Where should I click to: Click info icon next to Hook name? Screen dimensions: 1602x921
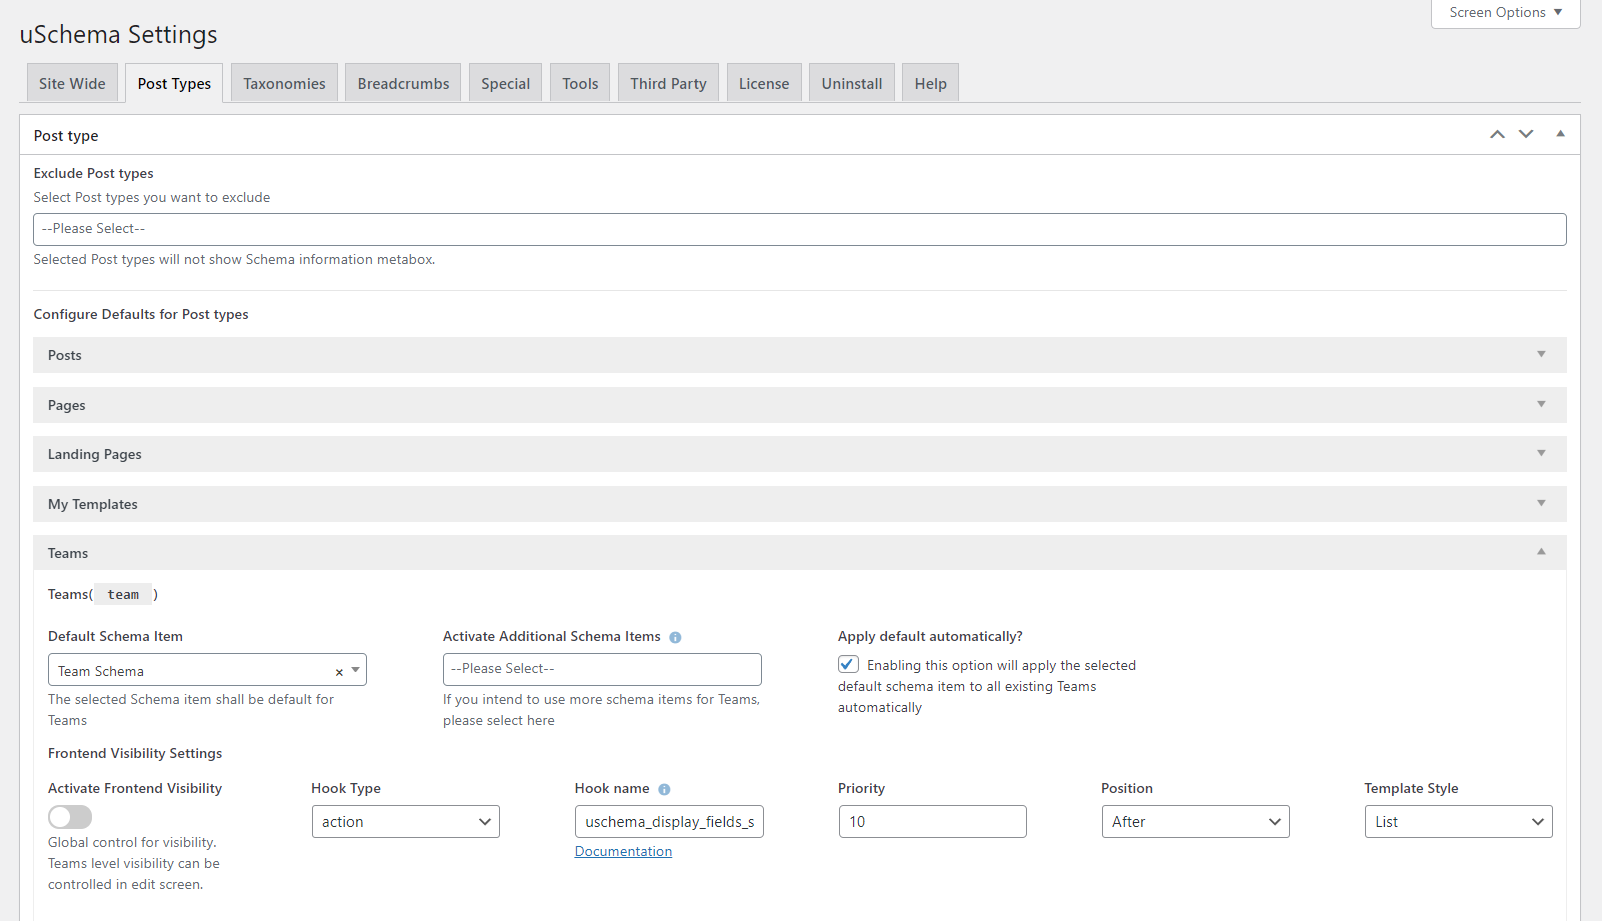[664, 789]
